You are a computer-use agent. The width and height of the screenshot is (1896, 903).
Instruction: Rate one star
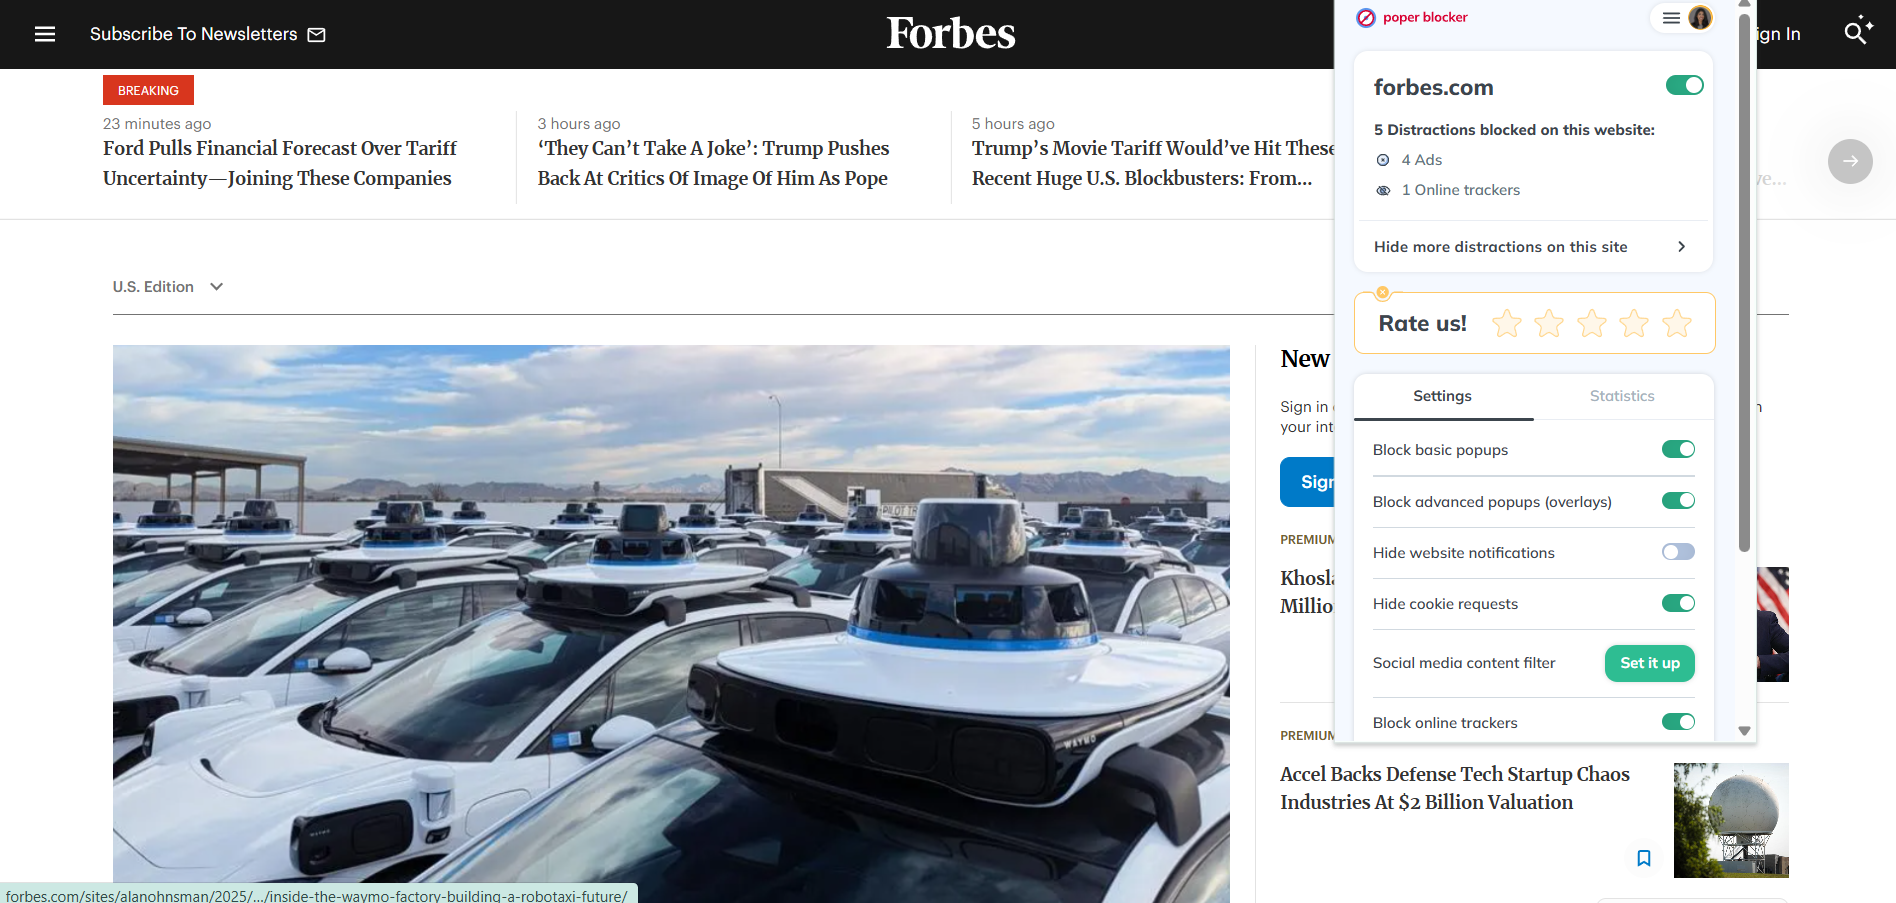1507,323
